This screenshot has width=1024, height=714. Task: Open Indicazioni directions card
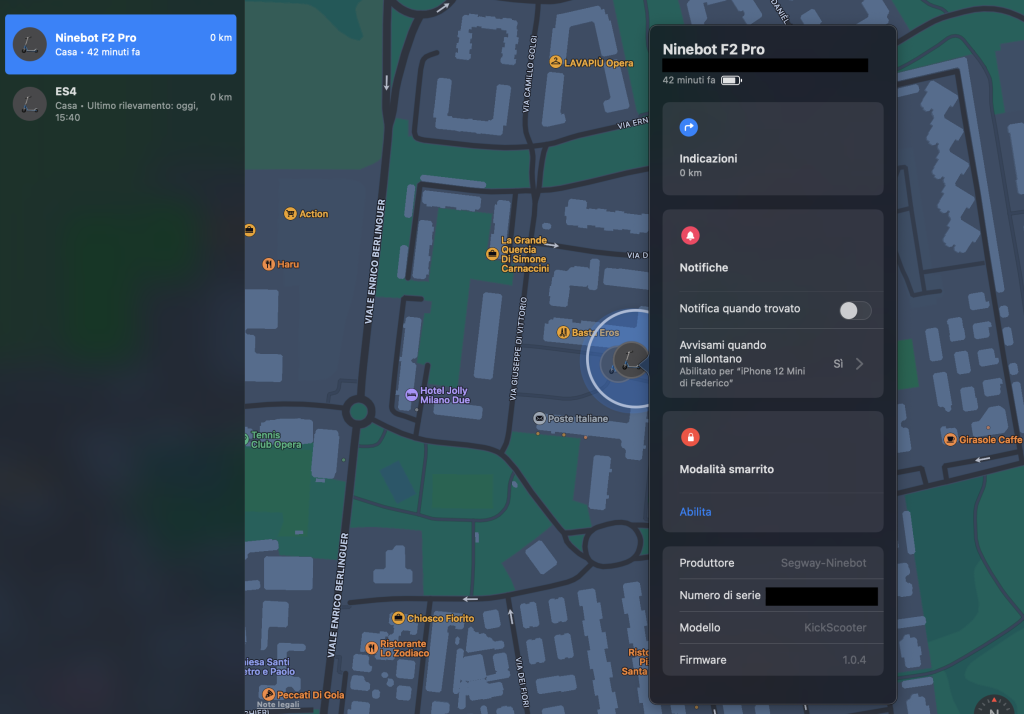(x=773, y=148)
